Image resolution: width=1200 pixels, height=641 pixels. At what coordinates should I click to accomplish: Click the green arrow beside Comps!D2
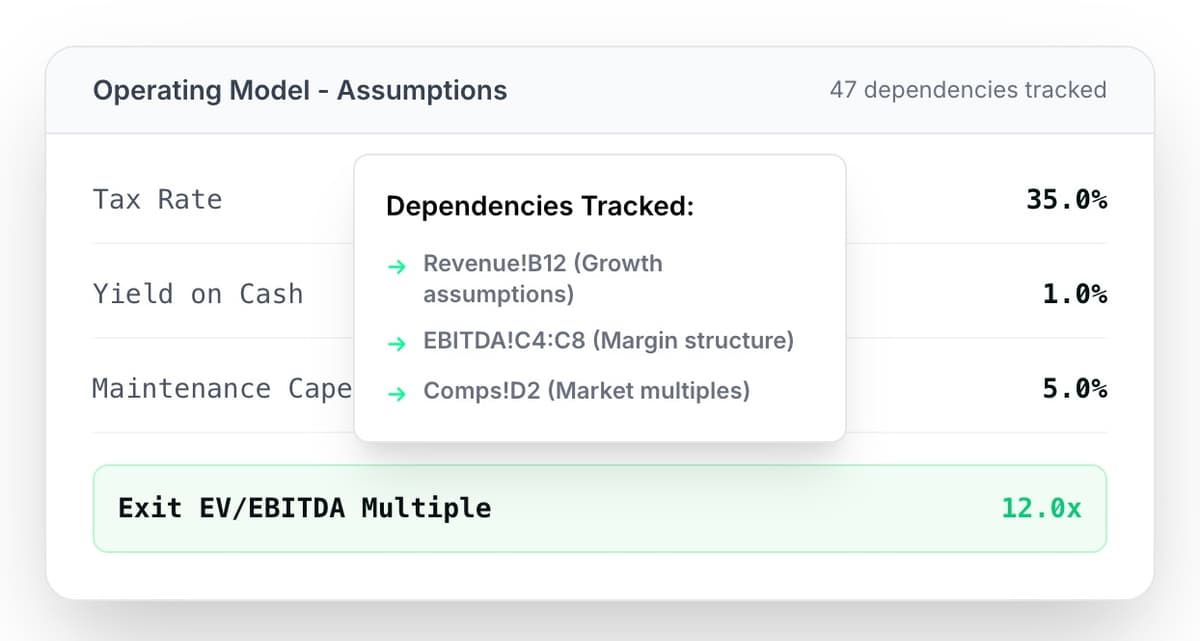pyautogui.click(x=397, y=393)
